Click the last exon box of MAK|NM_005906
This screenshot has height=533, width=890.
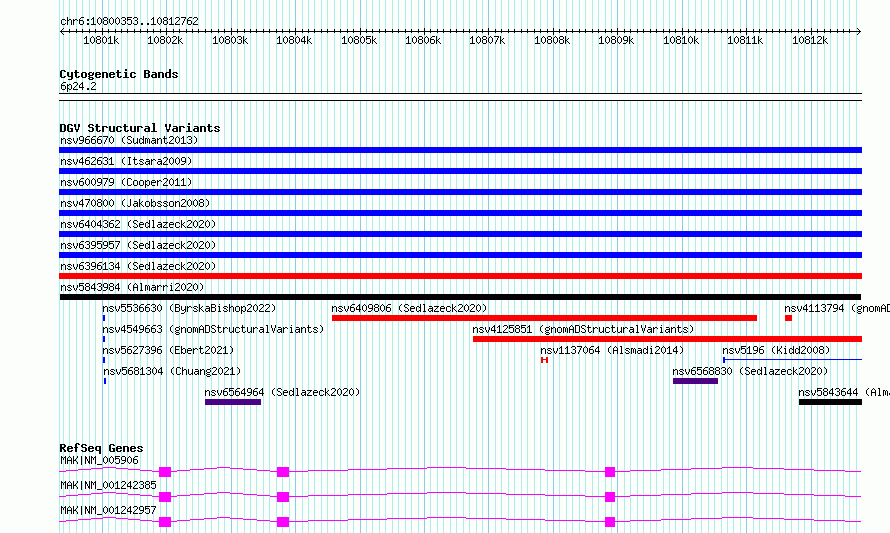click(610, 472)
